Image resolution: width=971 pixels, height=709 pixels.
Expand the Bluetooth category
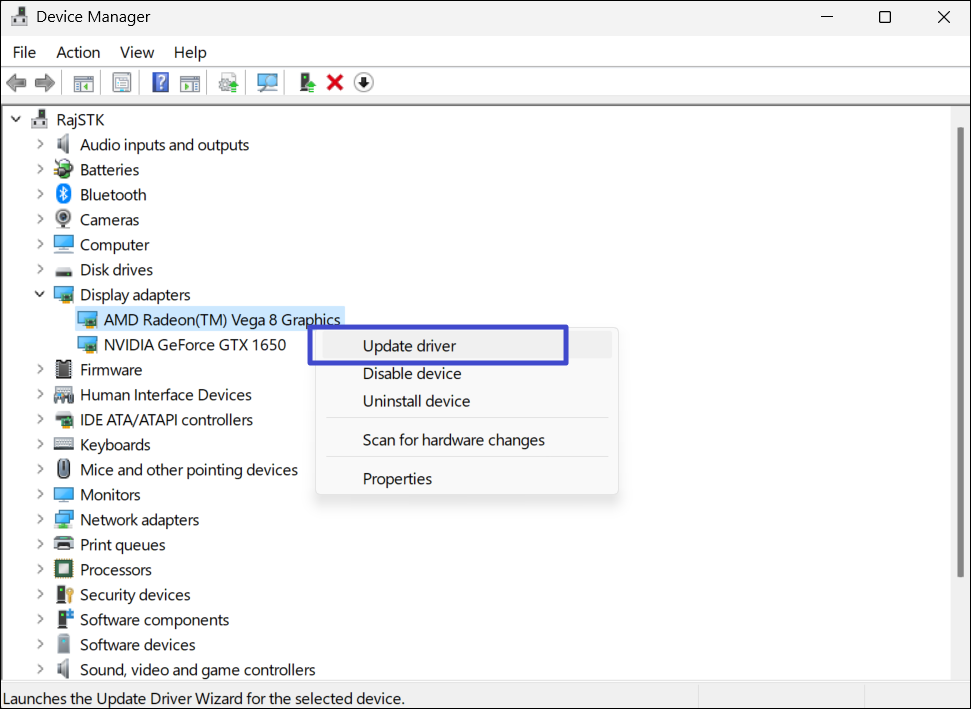click(x=40, y=195)
